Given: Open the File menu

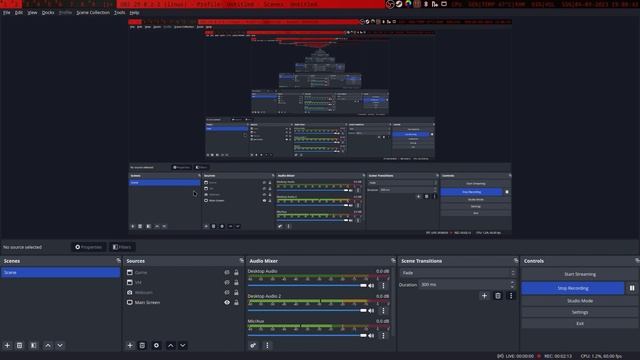Looking at the screenshot, I should [7, 13].
